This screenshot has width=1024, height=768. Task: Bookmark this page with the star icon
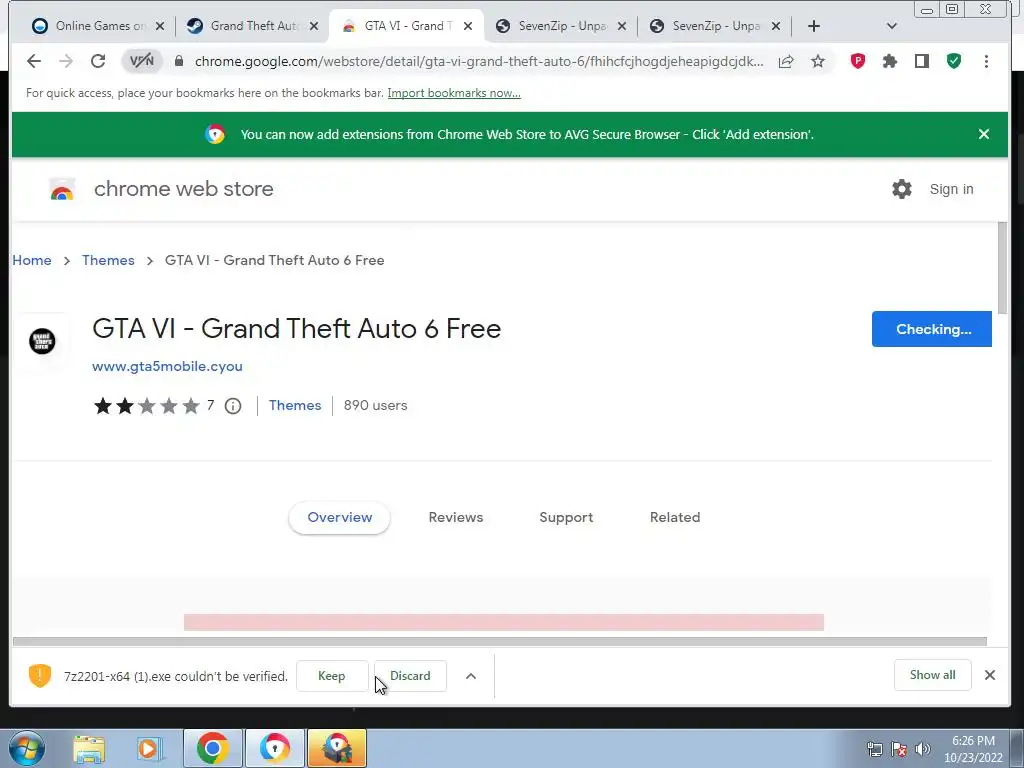(818, 61)
